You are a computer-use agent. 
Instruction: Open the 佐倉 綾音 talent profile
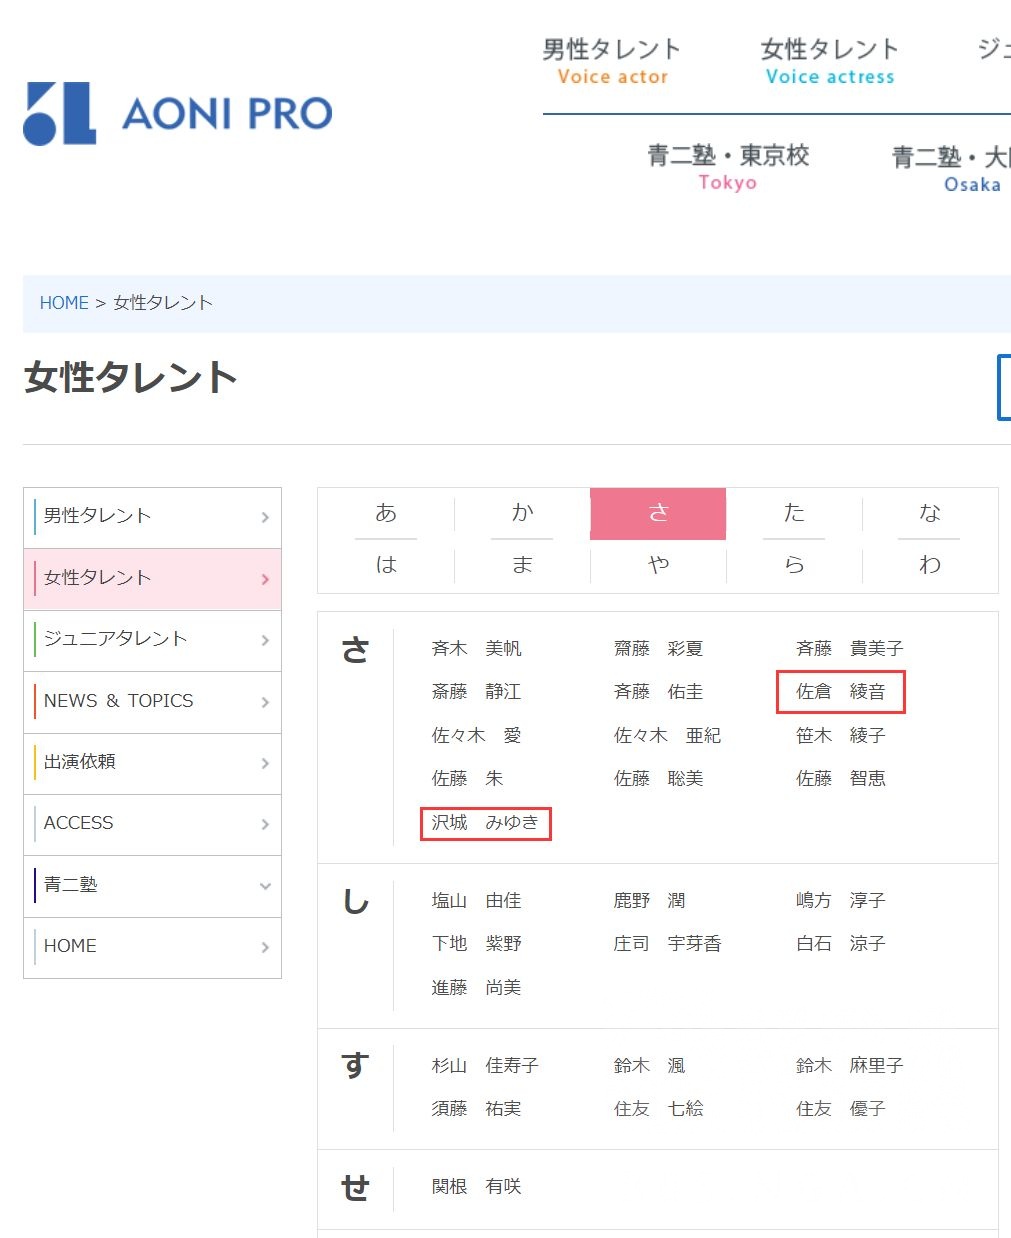841,691
